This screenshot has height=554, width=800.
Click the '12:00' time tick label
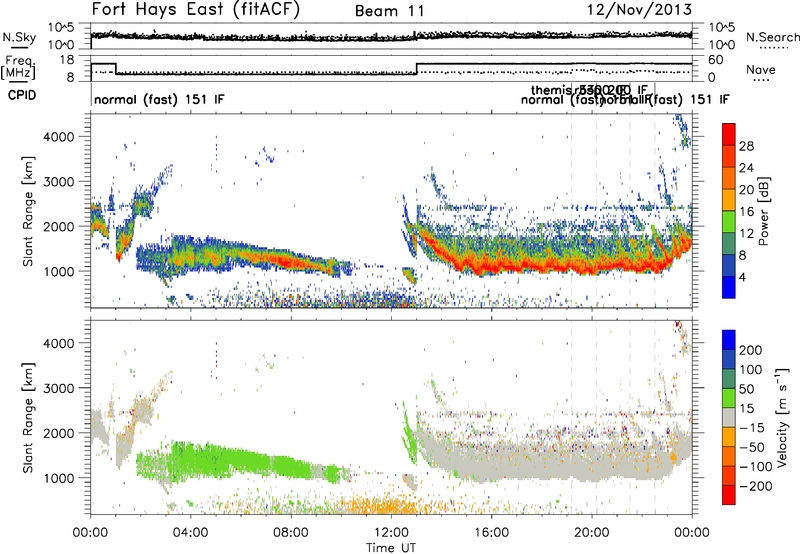tap(391, 533)
